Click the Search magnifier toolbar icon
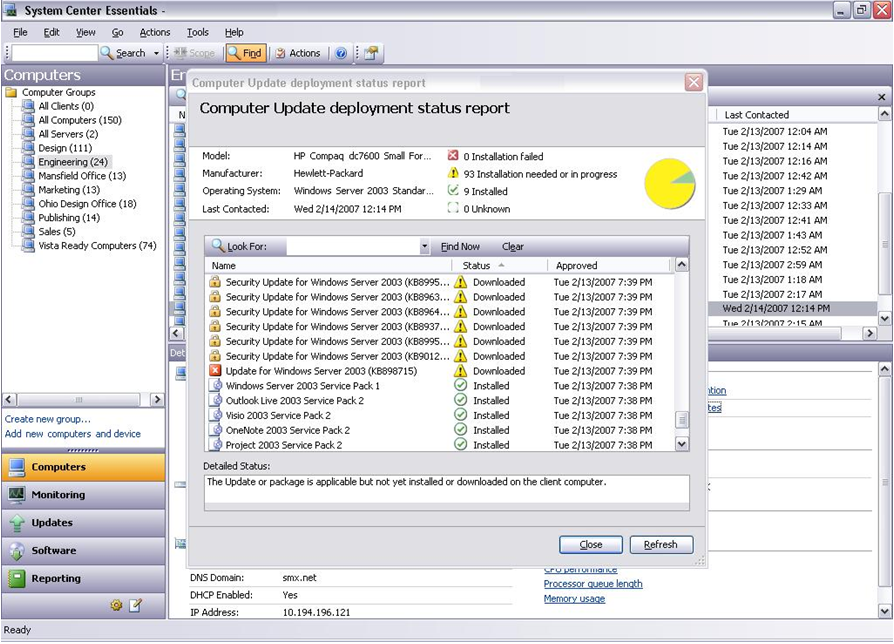 (x=107, y=53)
